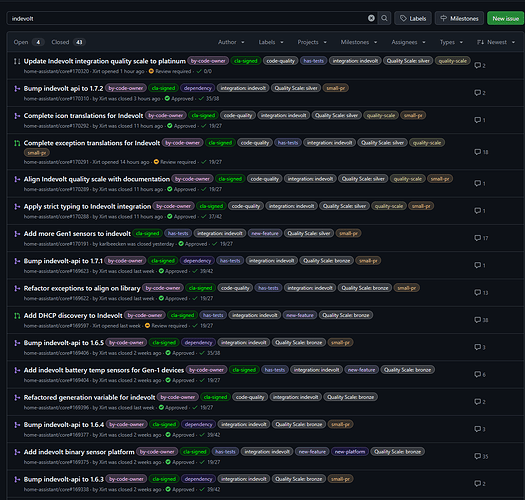Click the draft PR icon beside Update Indevolt integration

17,61
